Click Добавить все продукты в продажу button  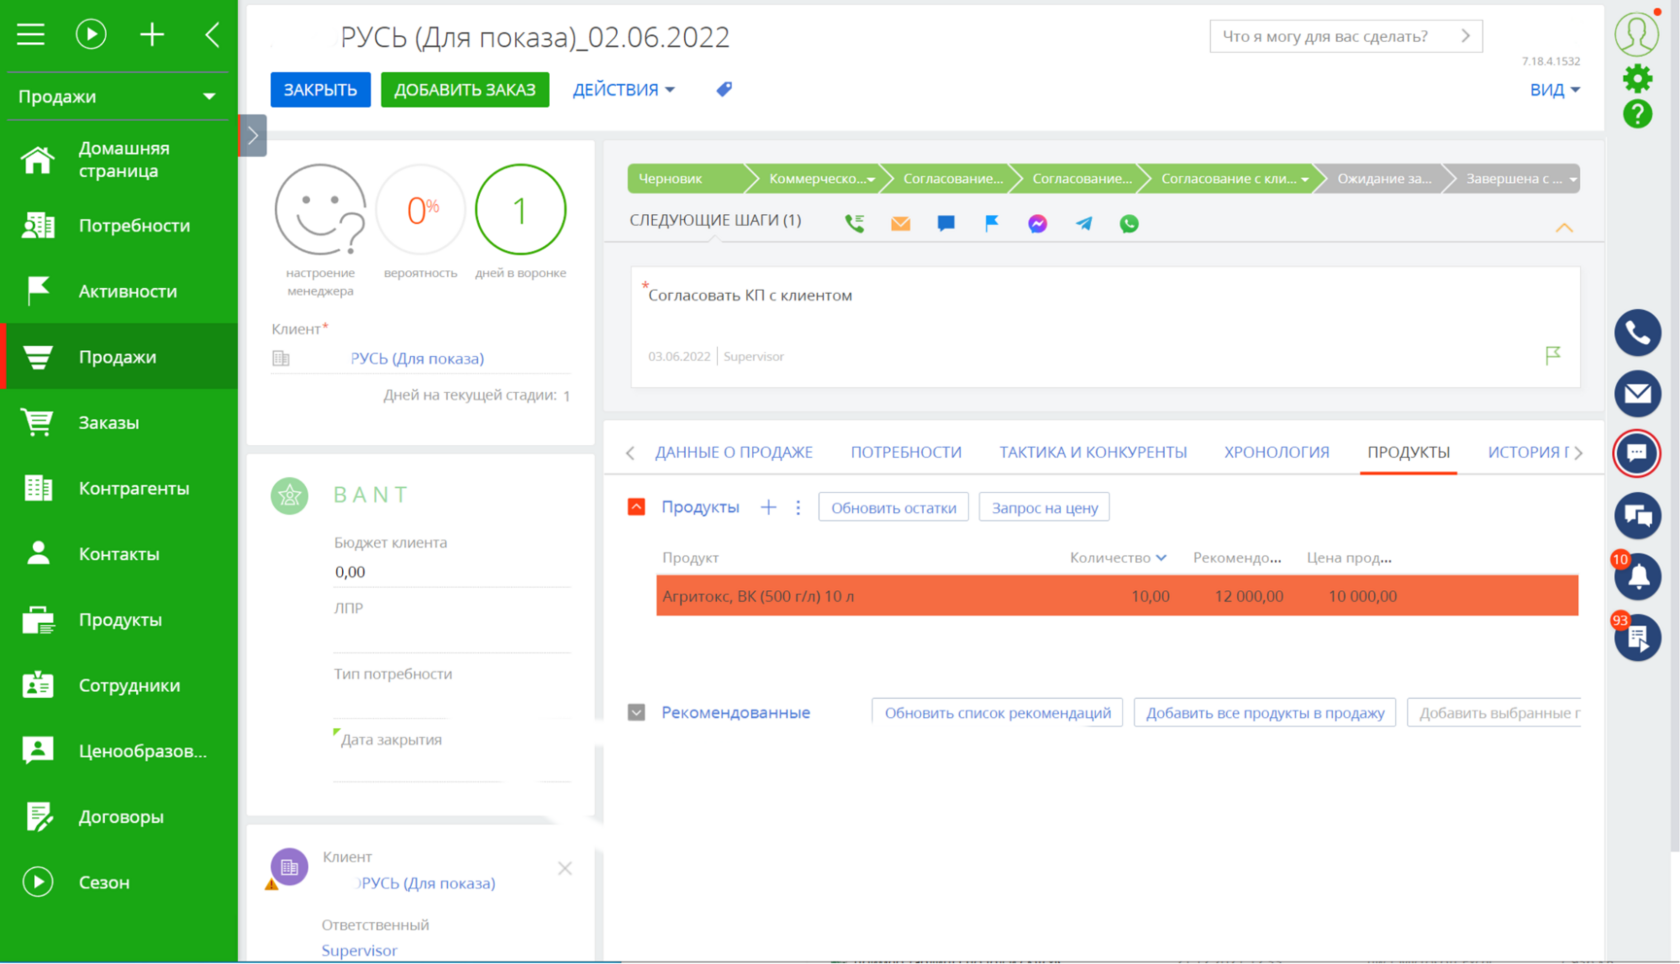click(x=1265, y=712)
